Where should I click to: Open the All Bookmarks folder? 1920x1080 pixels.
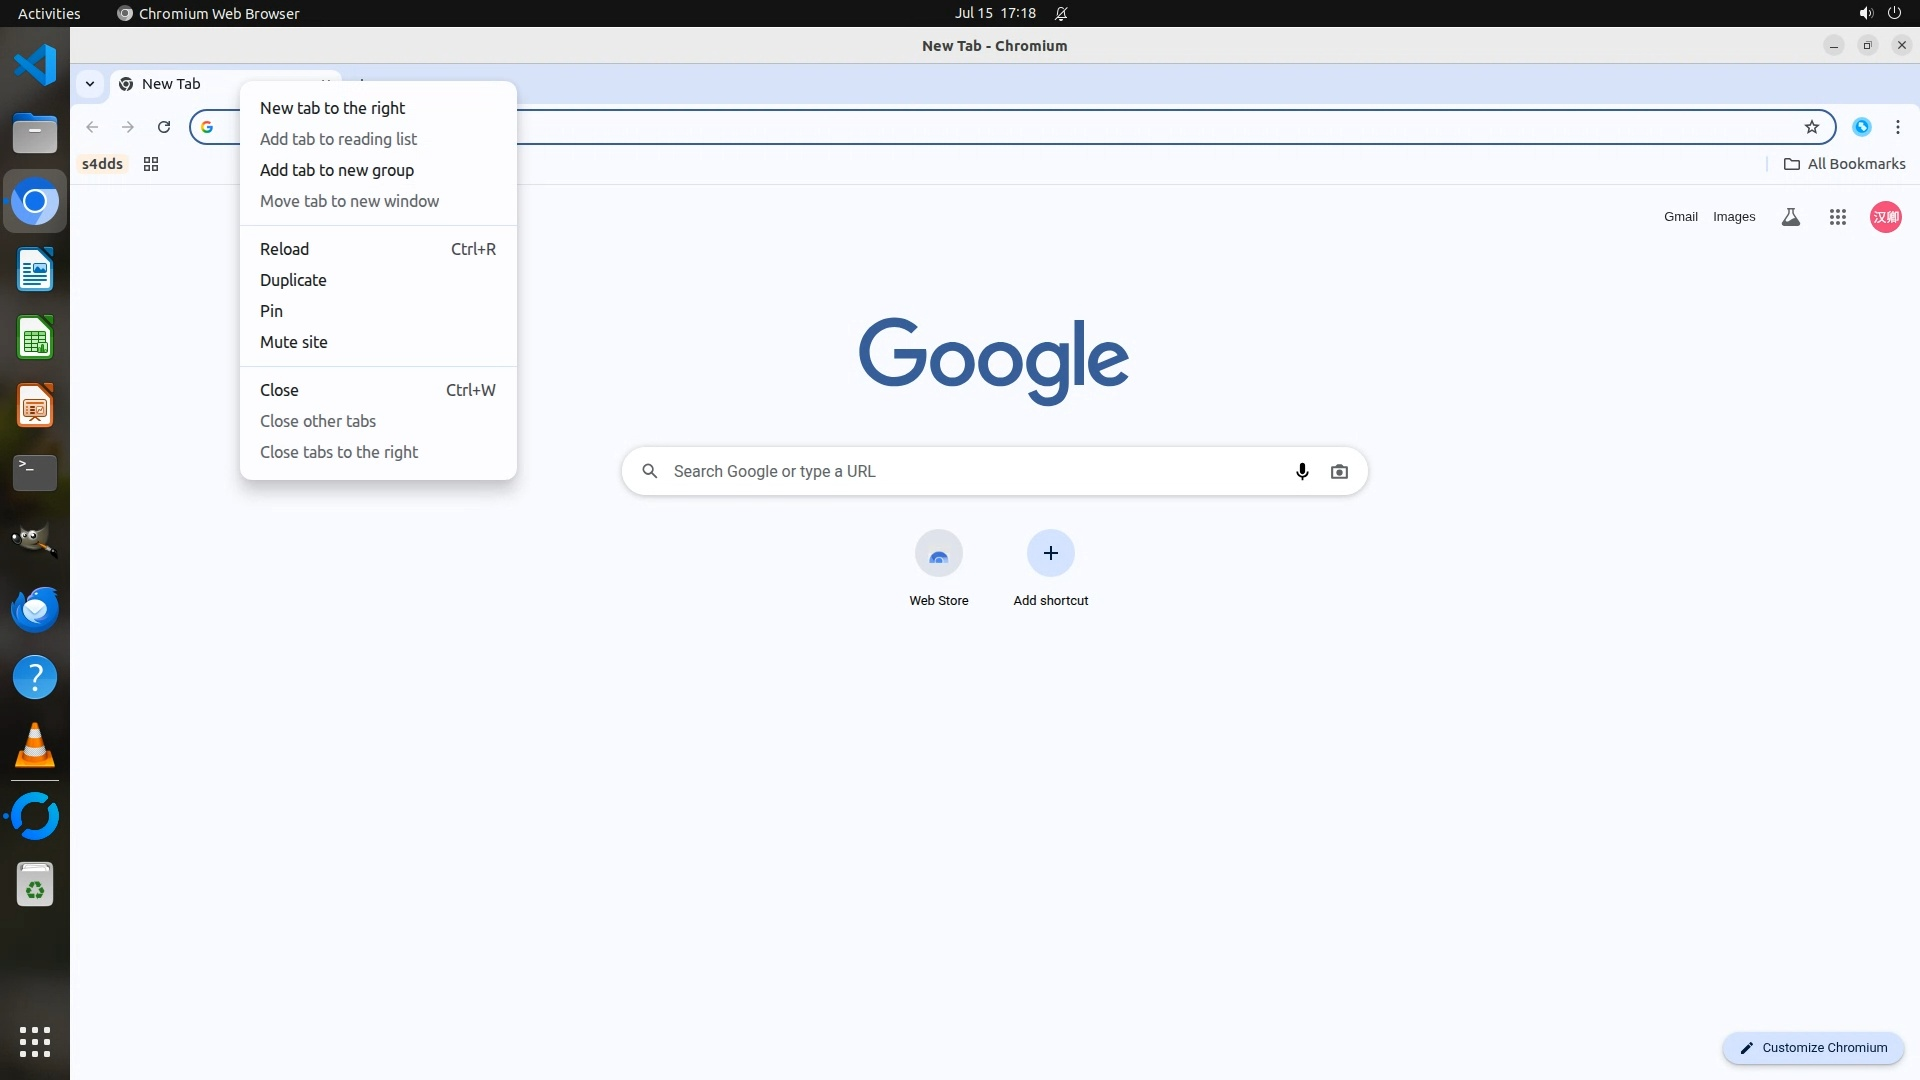(1844, 164)
